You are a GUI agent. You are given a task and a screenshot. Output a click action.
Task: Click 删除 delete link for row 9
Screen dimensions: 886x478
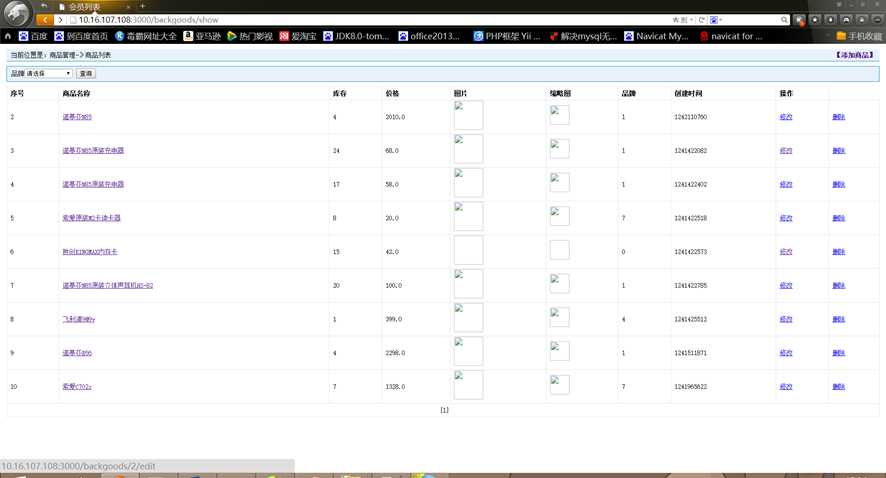coord(839,353)
